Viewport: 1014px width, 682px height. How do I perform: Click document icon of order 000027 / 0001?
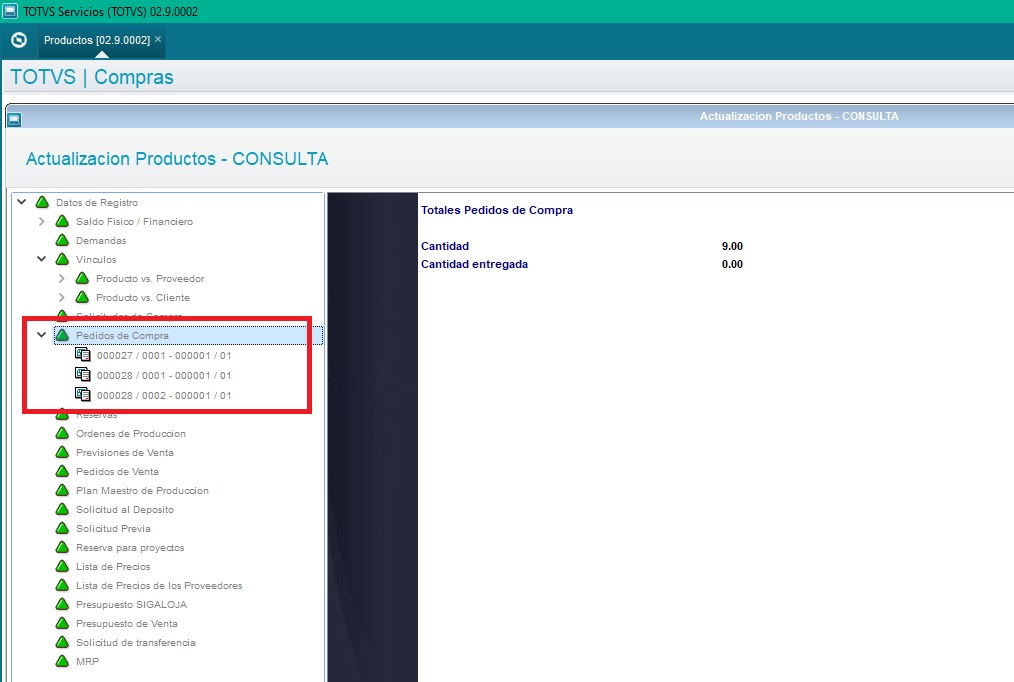(x=83, y=354)
